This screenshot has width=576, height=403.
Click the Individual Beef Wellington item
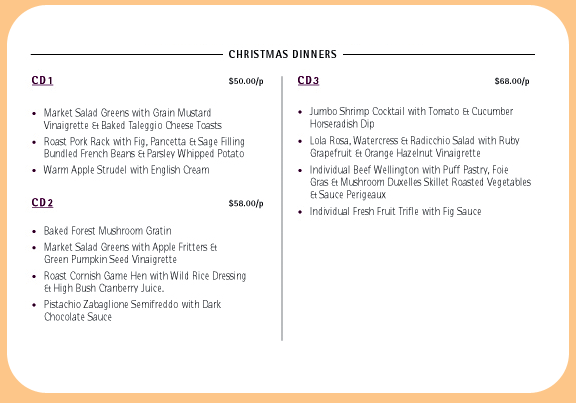(x=420, y=182)
